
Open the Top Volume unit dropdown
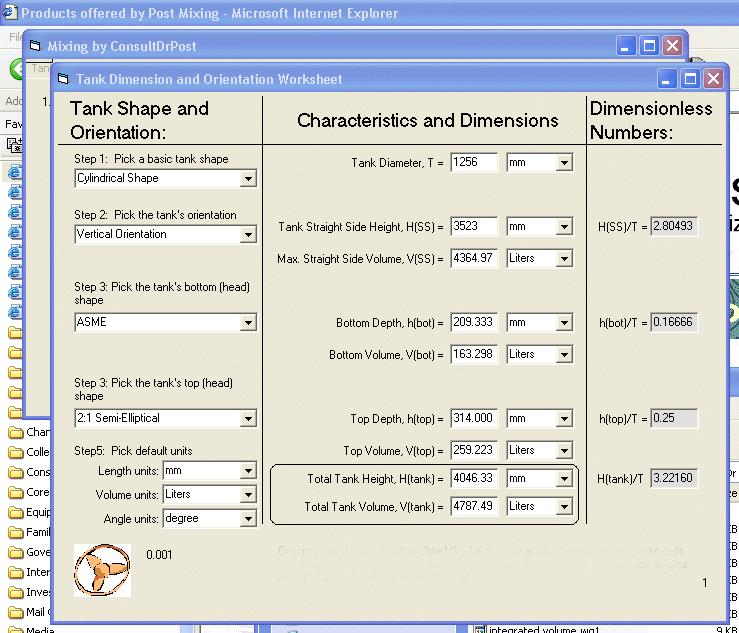coord(564,450)
